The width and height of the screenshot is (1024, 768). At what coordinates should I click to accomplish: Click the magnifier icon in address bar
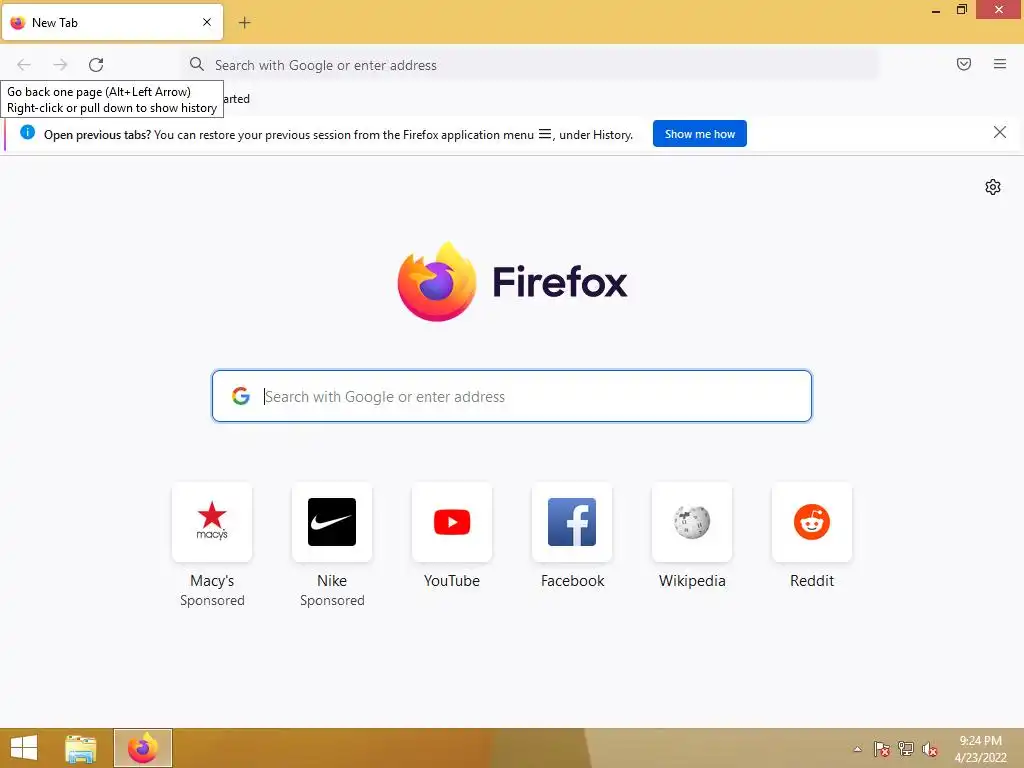(197, 64)
